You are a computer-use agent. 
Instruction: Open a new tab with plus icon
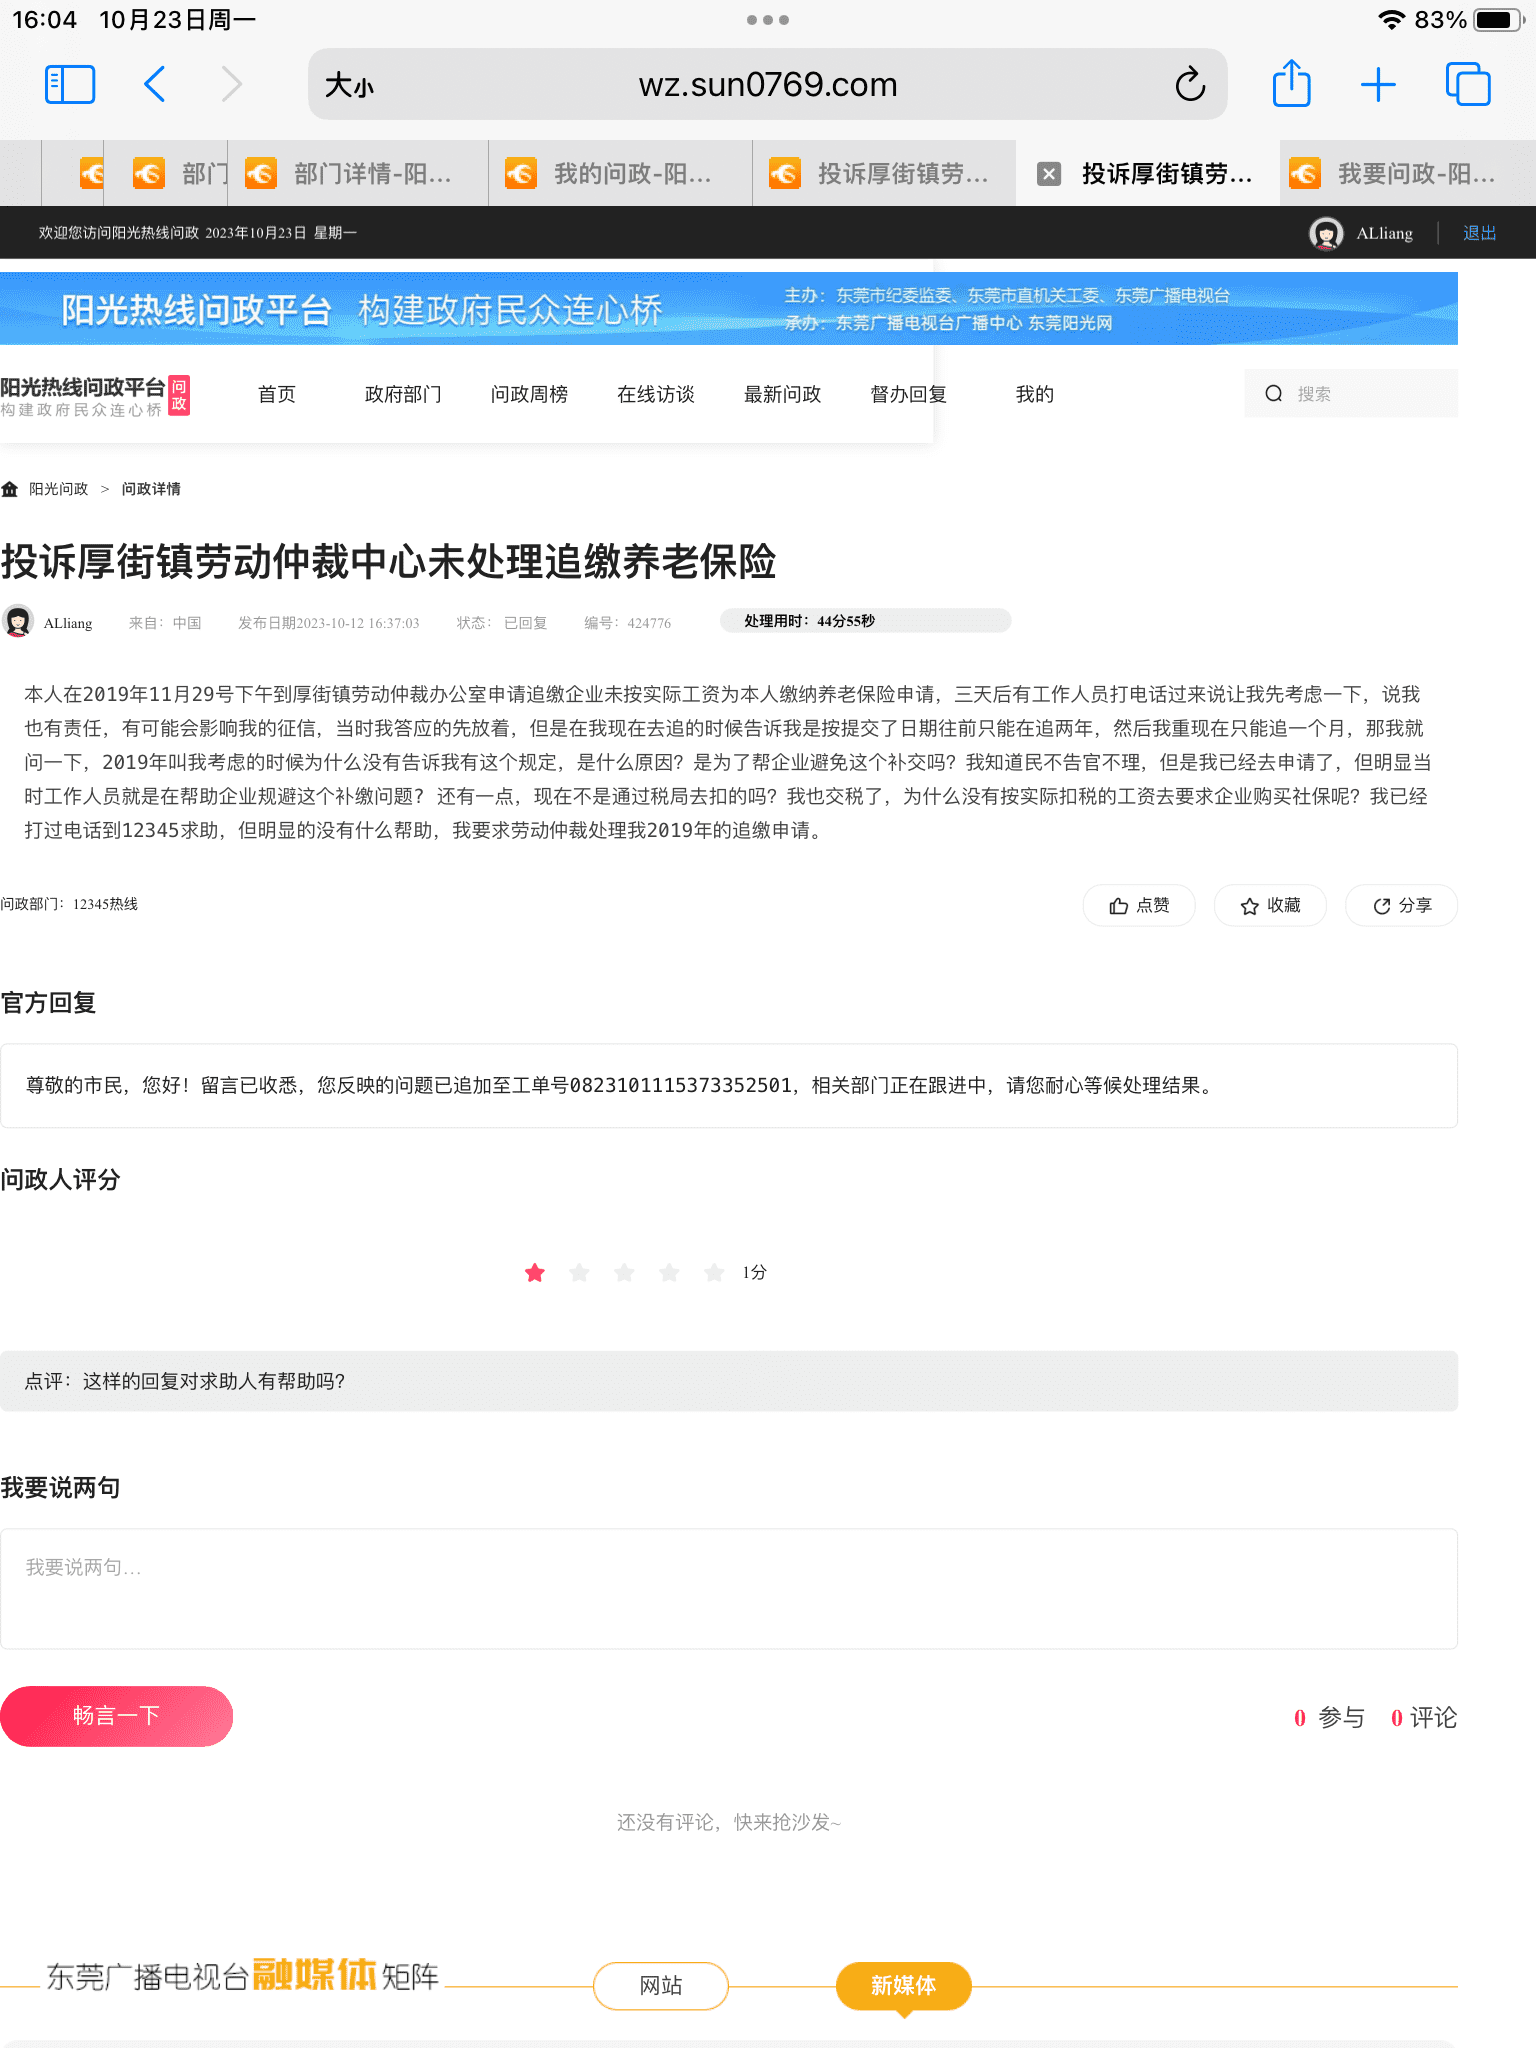pyautogui.click(x=1378, y=85)
